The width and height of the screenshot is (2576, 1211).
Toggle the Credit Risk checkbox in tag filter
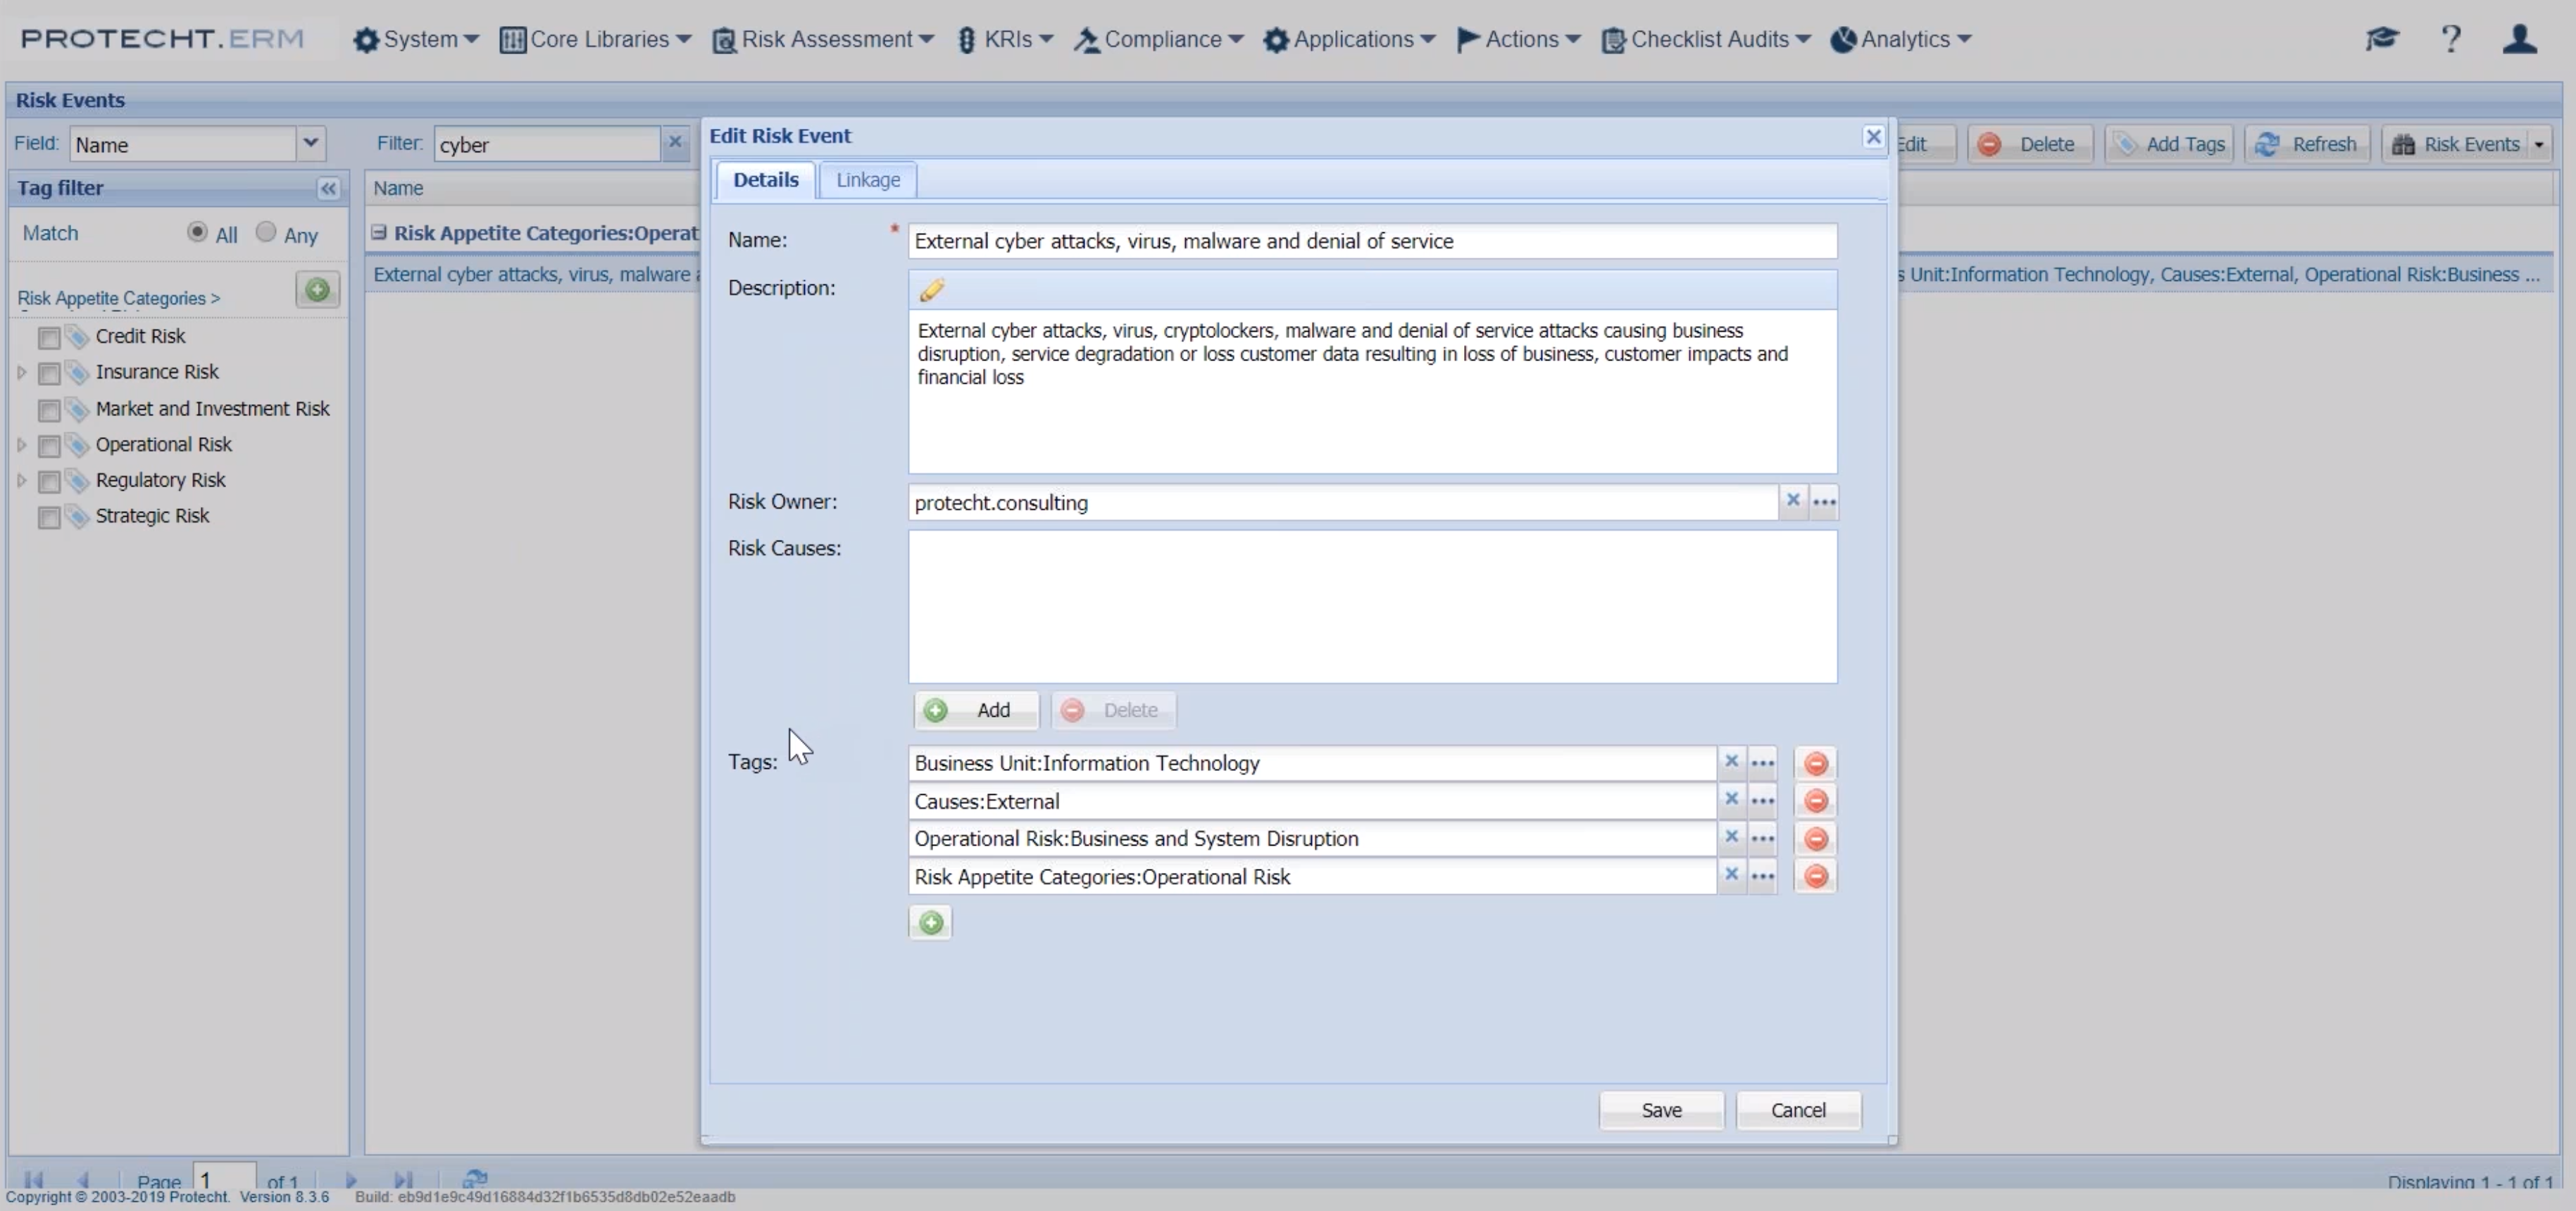pos(48,335)
